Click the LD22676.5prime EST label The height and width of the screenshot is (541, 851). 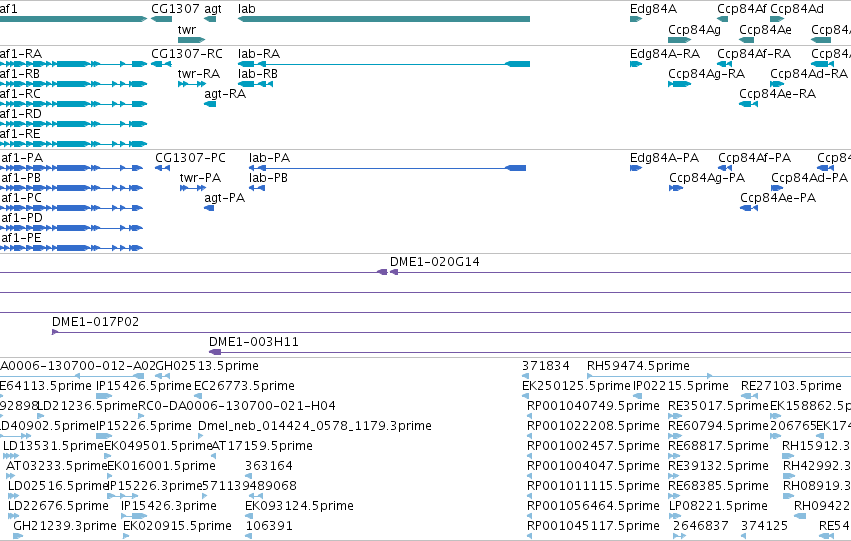pyautogui.click(x=58, y=506)
